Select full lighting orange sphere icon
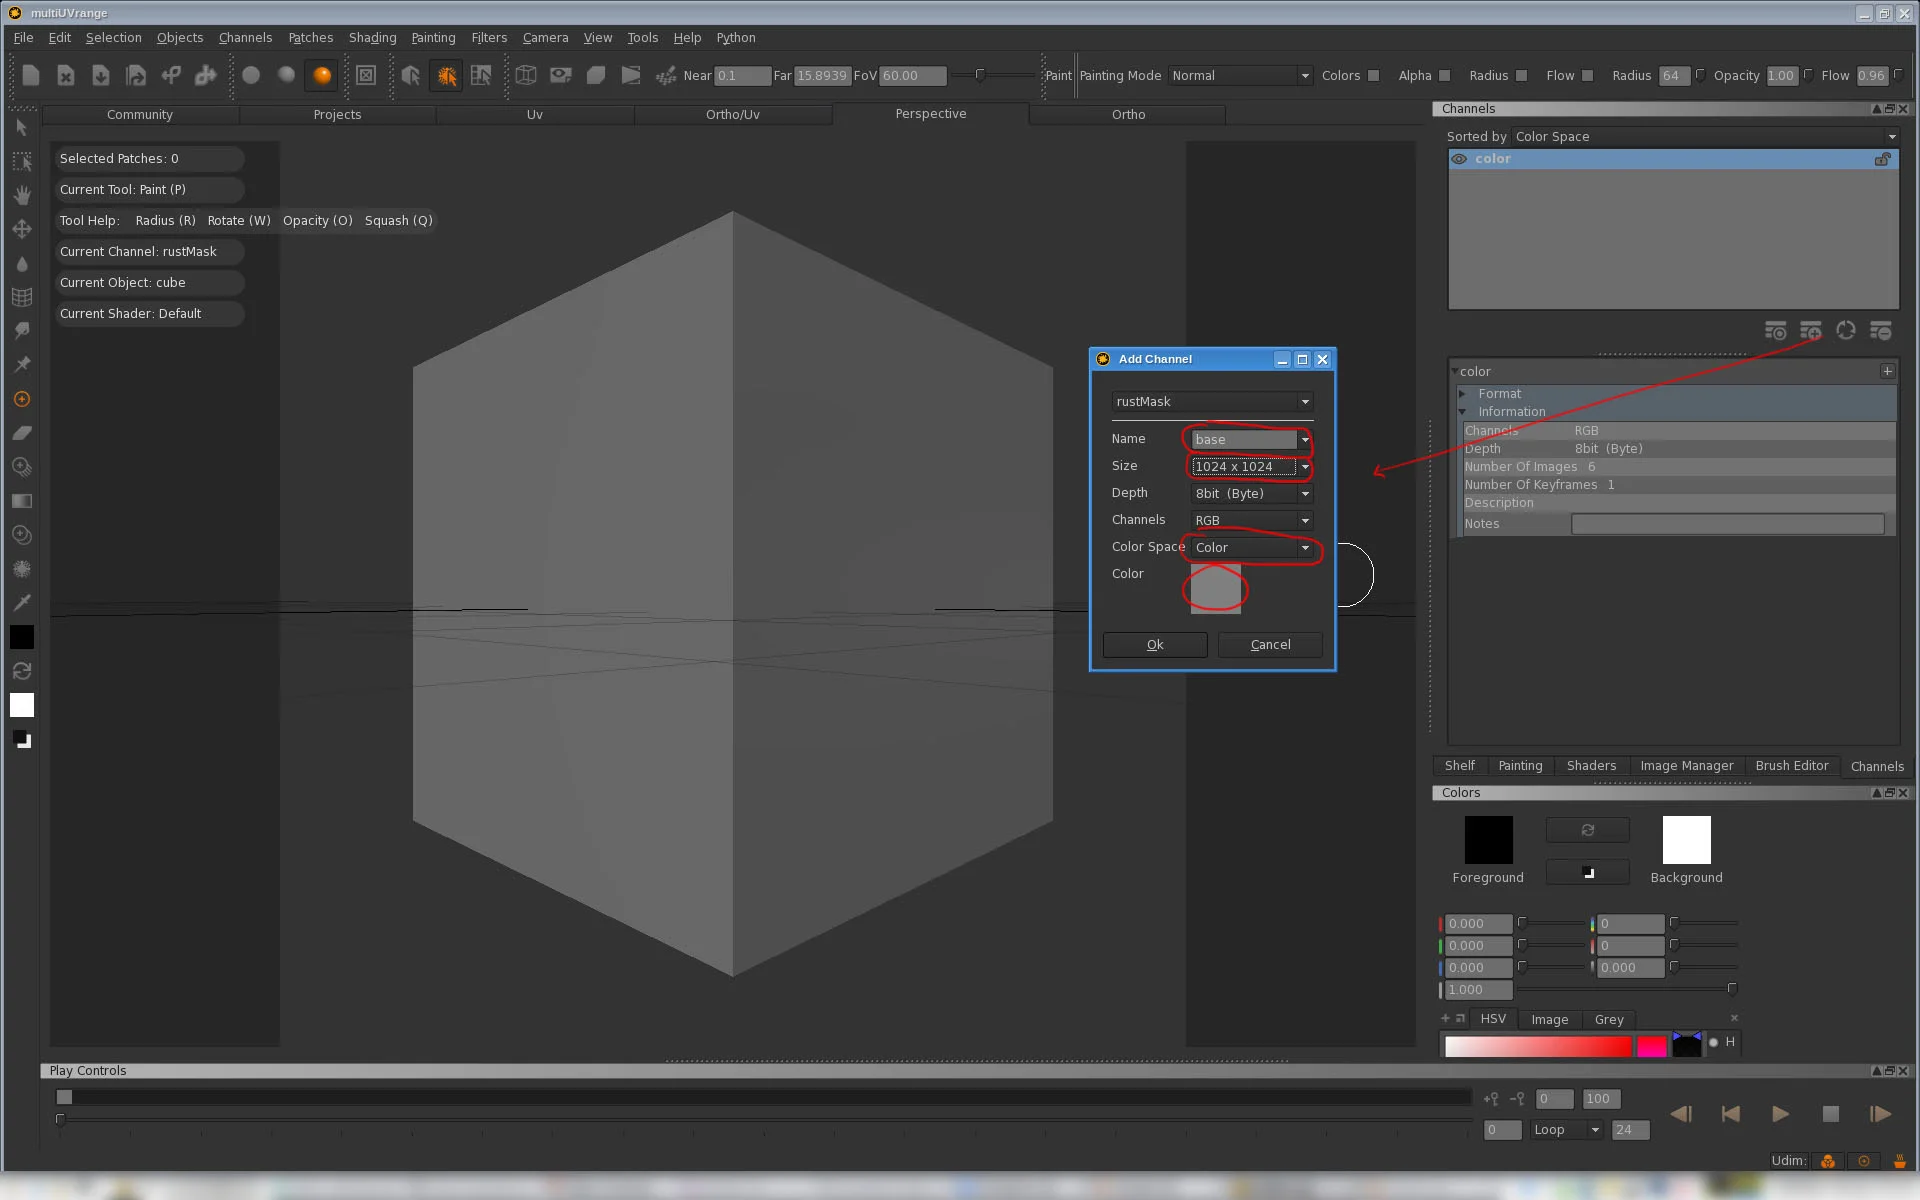This screenshot has width=1920, height=1200. point(322,75)
